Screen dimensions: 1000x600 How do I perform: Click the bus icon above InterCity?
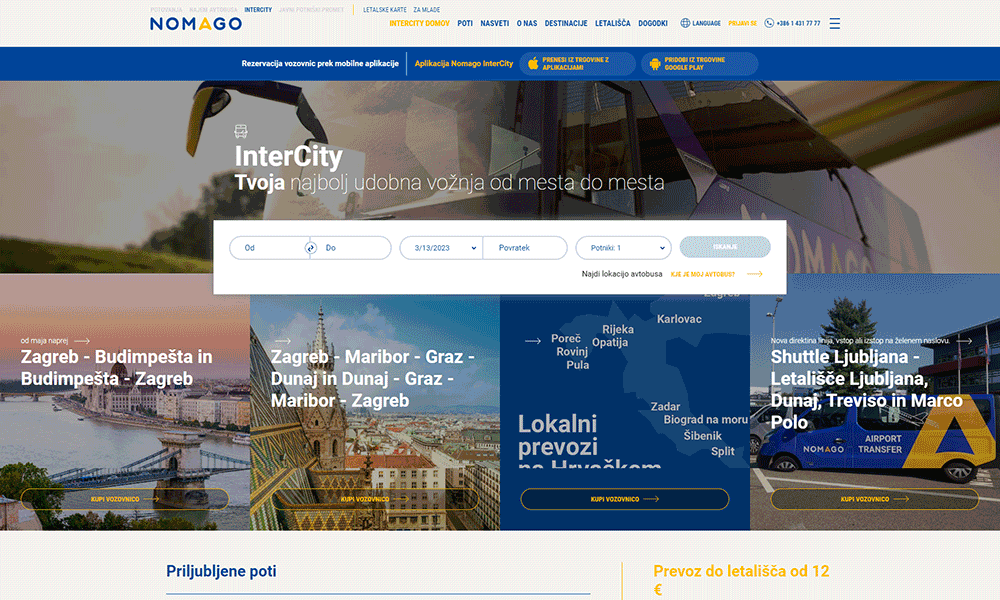point(240,131)
